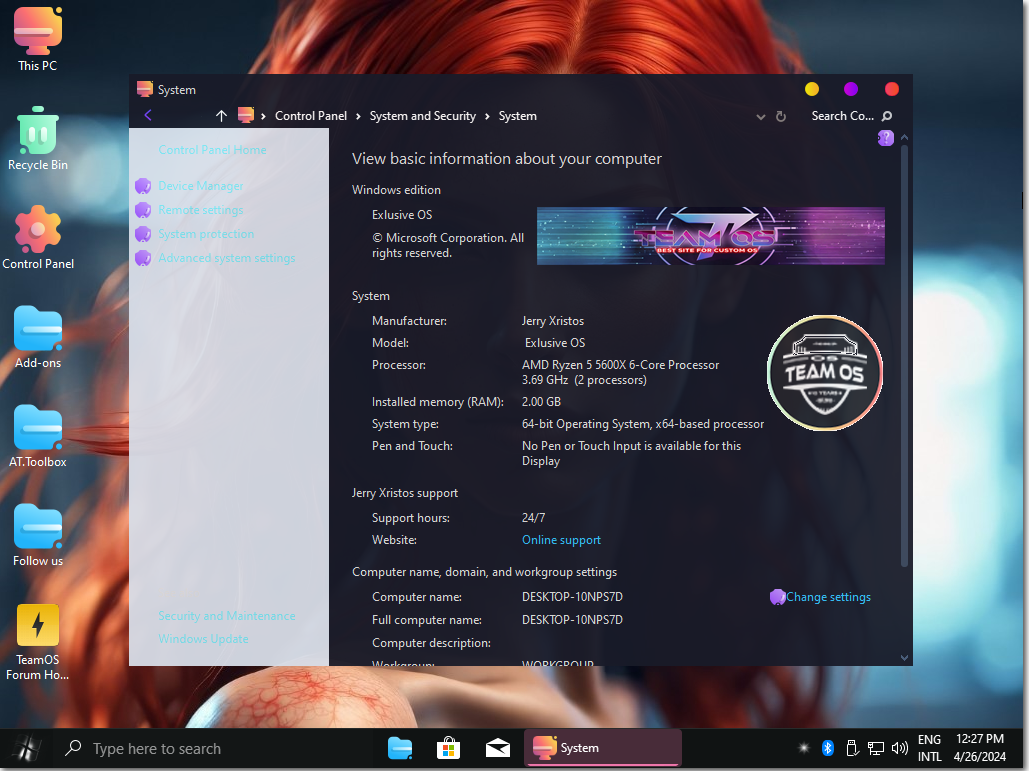
Task: Open address bar history dropdown chevron
Action: pos(761,116)
